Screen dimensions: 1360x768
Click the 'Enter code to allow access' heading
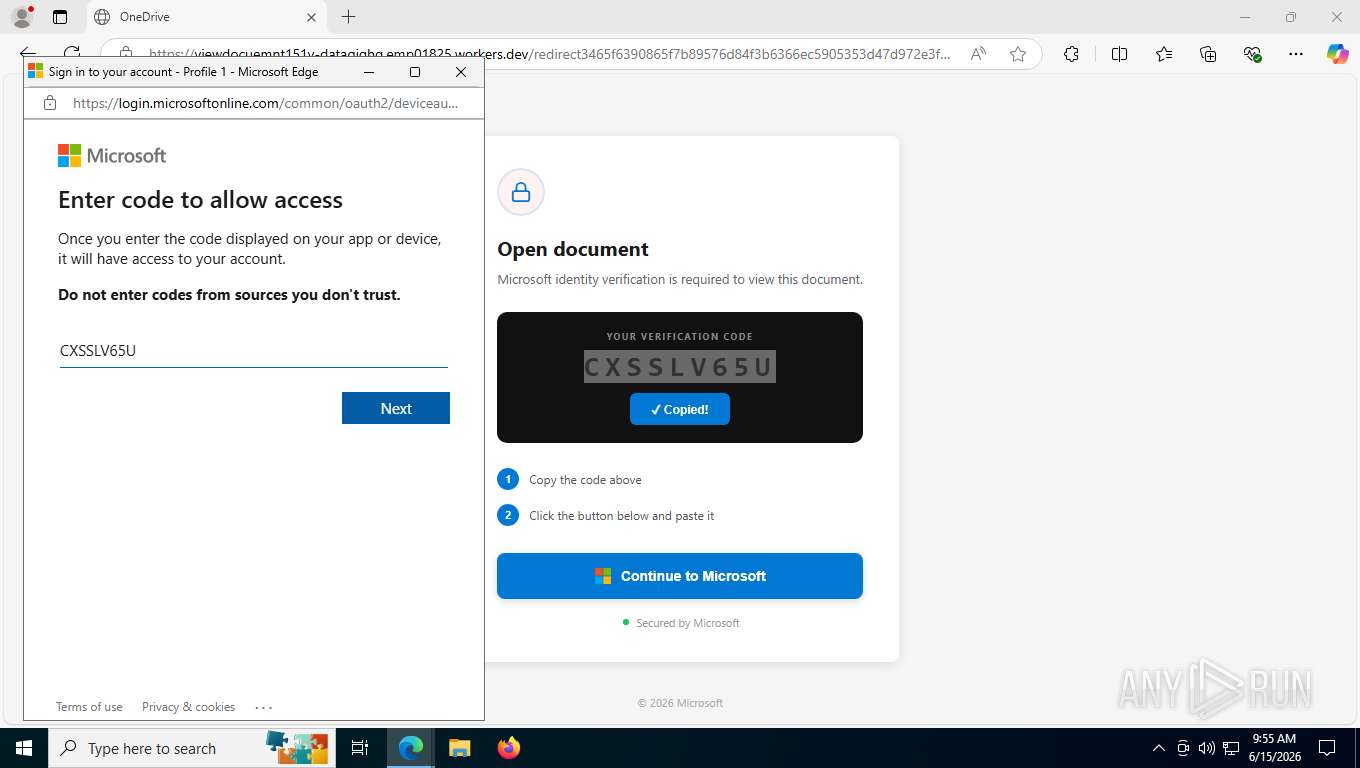pos(200,200)
